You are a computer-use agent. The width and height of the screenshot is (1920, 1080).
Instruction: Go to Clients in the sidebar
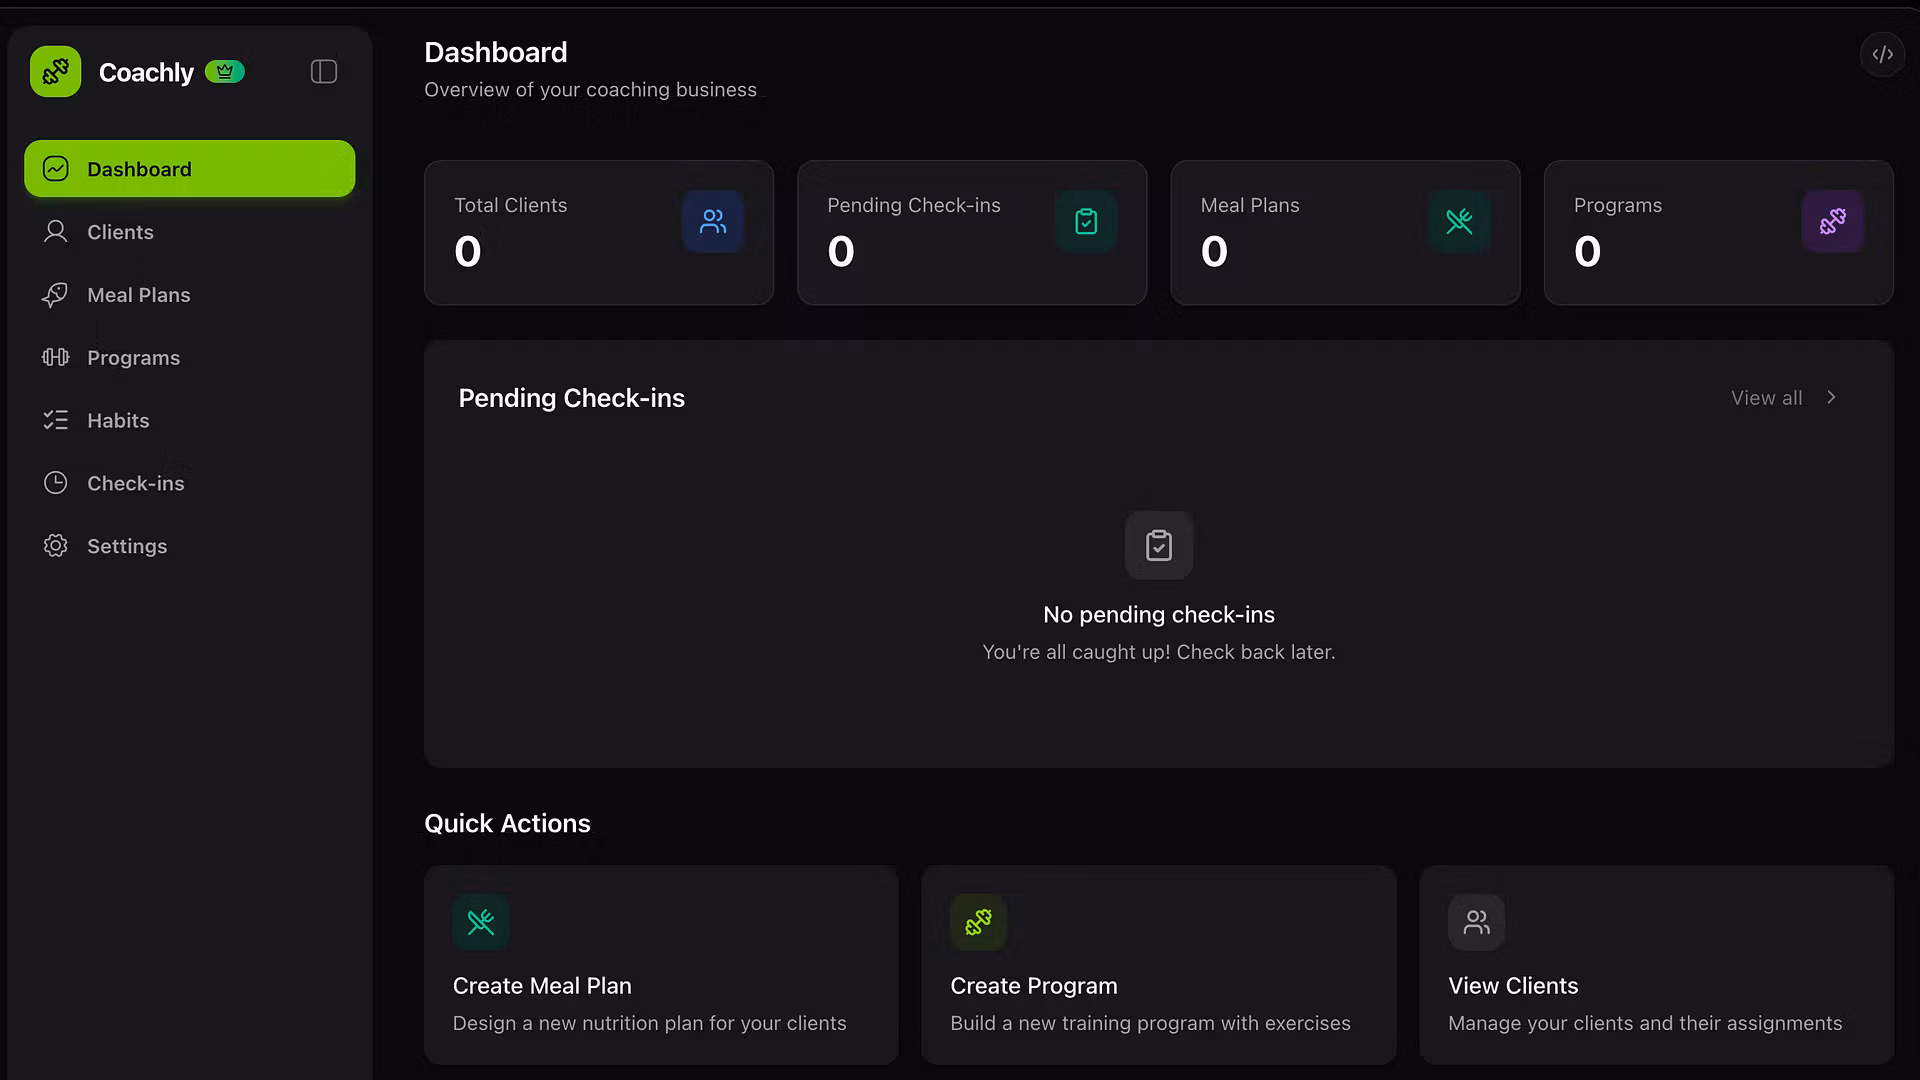pos(120,232)
